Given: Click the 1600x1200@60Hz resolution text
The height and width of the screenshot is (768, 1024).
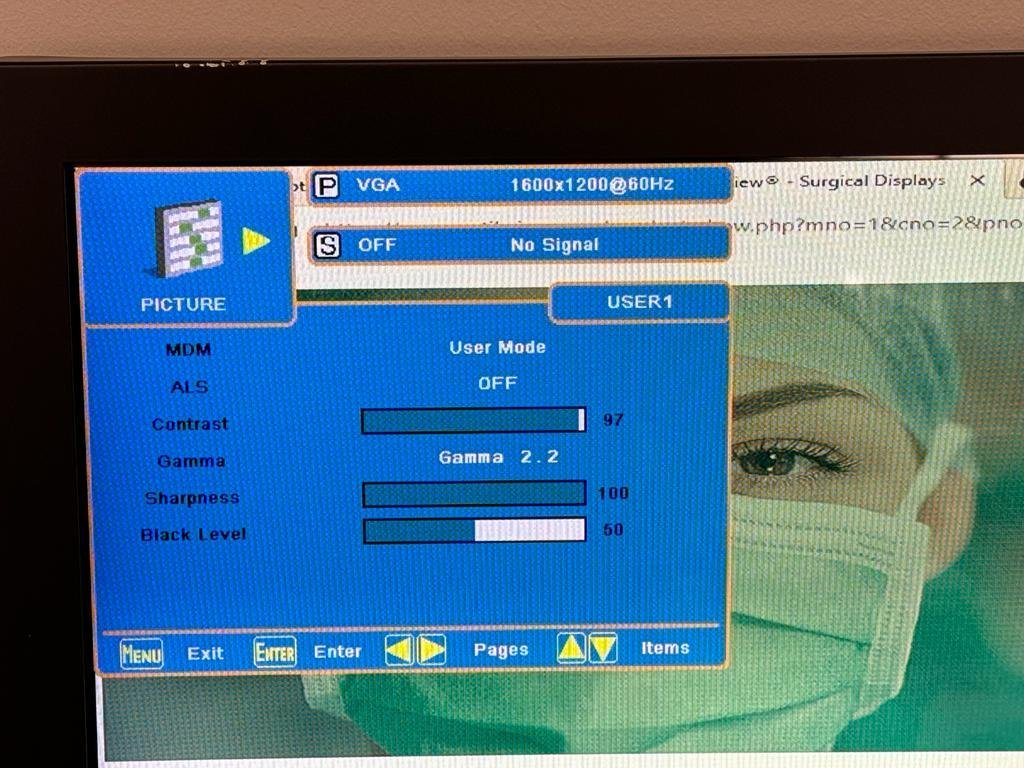Looking at the screenshot, I should point(592,185).
